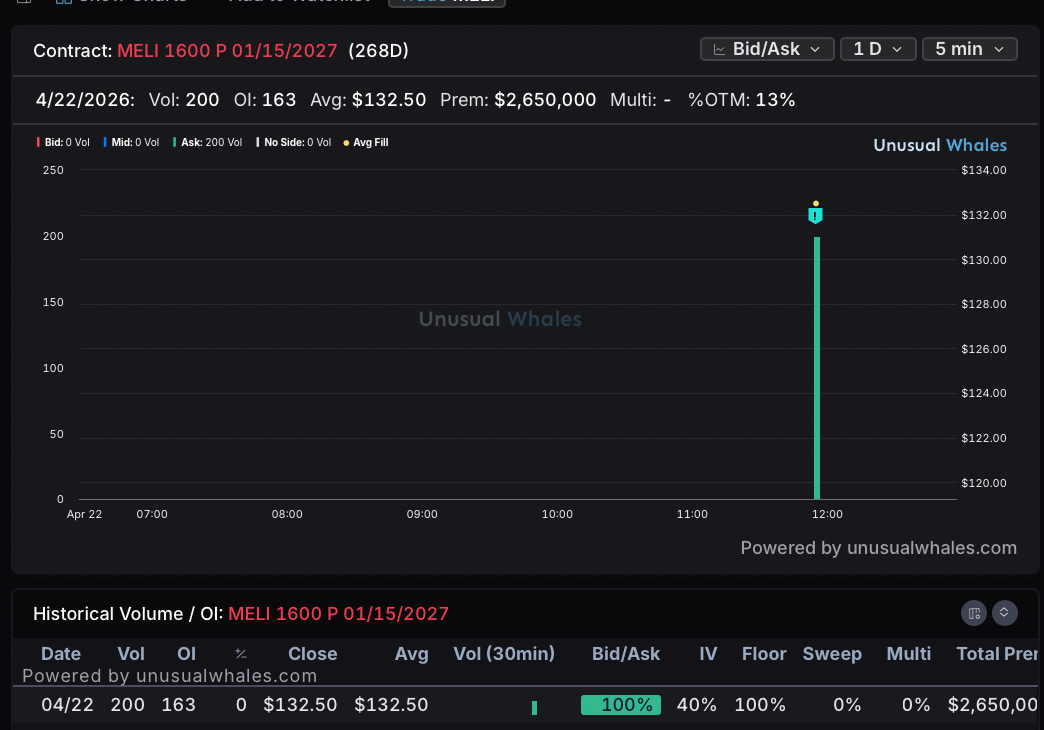Sort by the Close column header

point(312,654)
